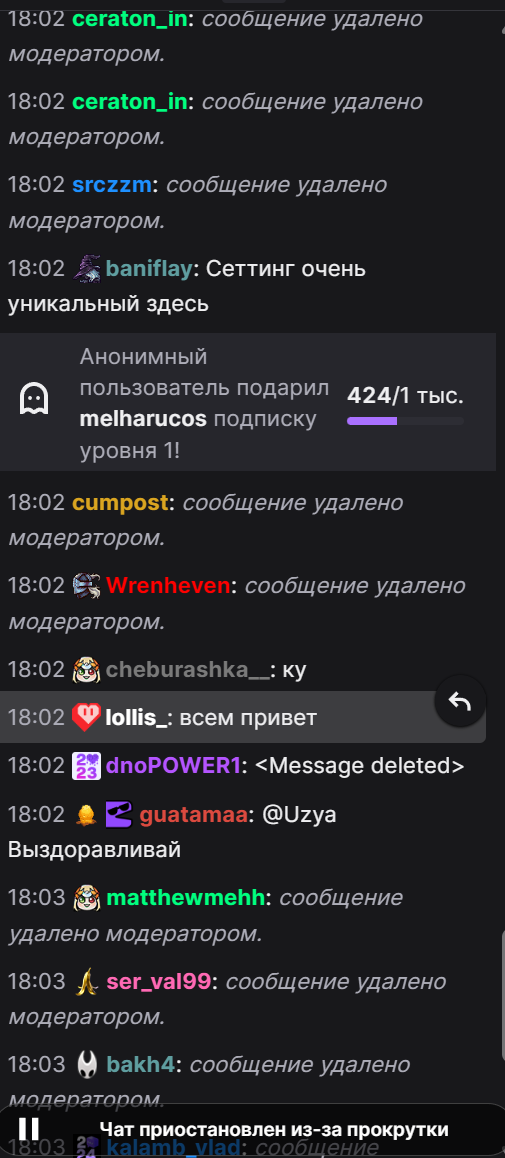Click the 2023 badge beside dnoPOWER1
This screenshot has width=505, height=1158.
point(86,766)
